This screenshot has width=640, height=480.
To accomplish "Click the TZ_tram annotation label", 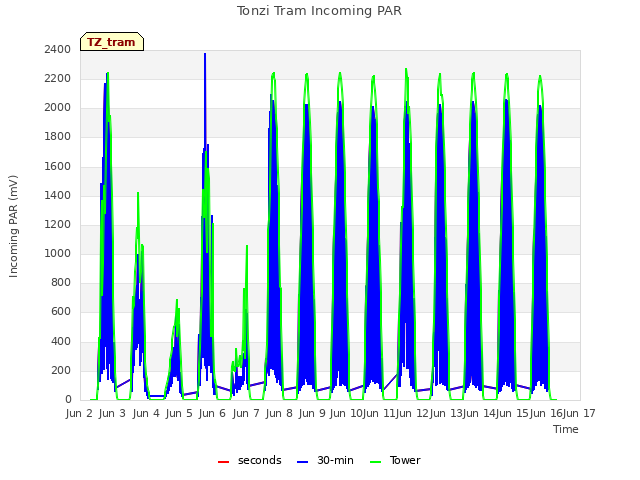I will [x=112, y=42].
